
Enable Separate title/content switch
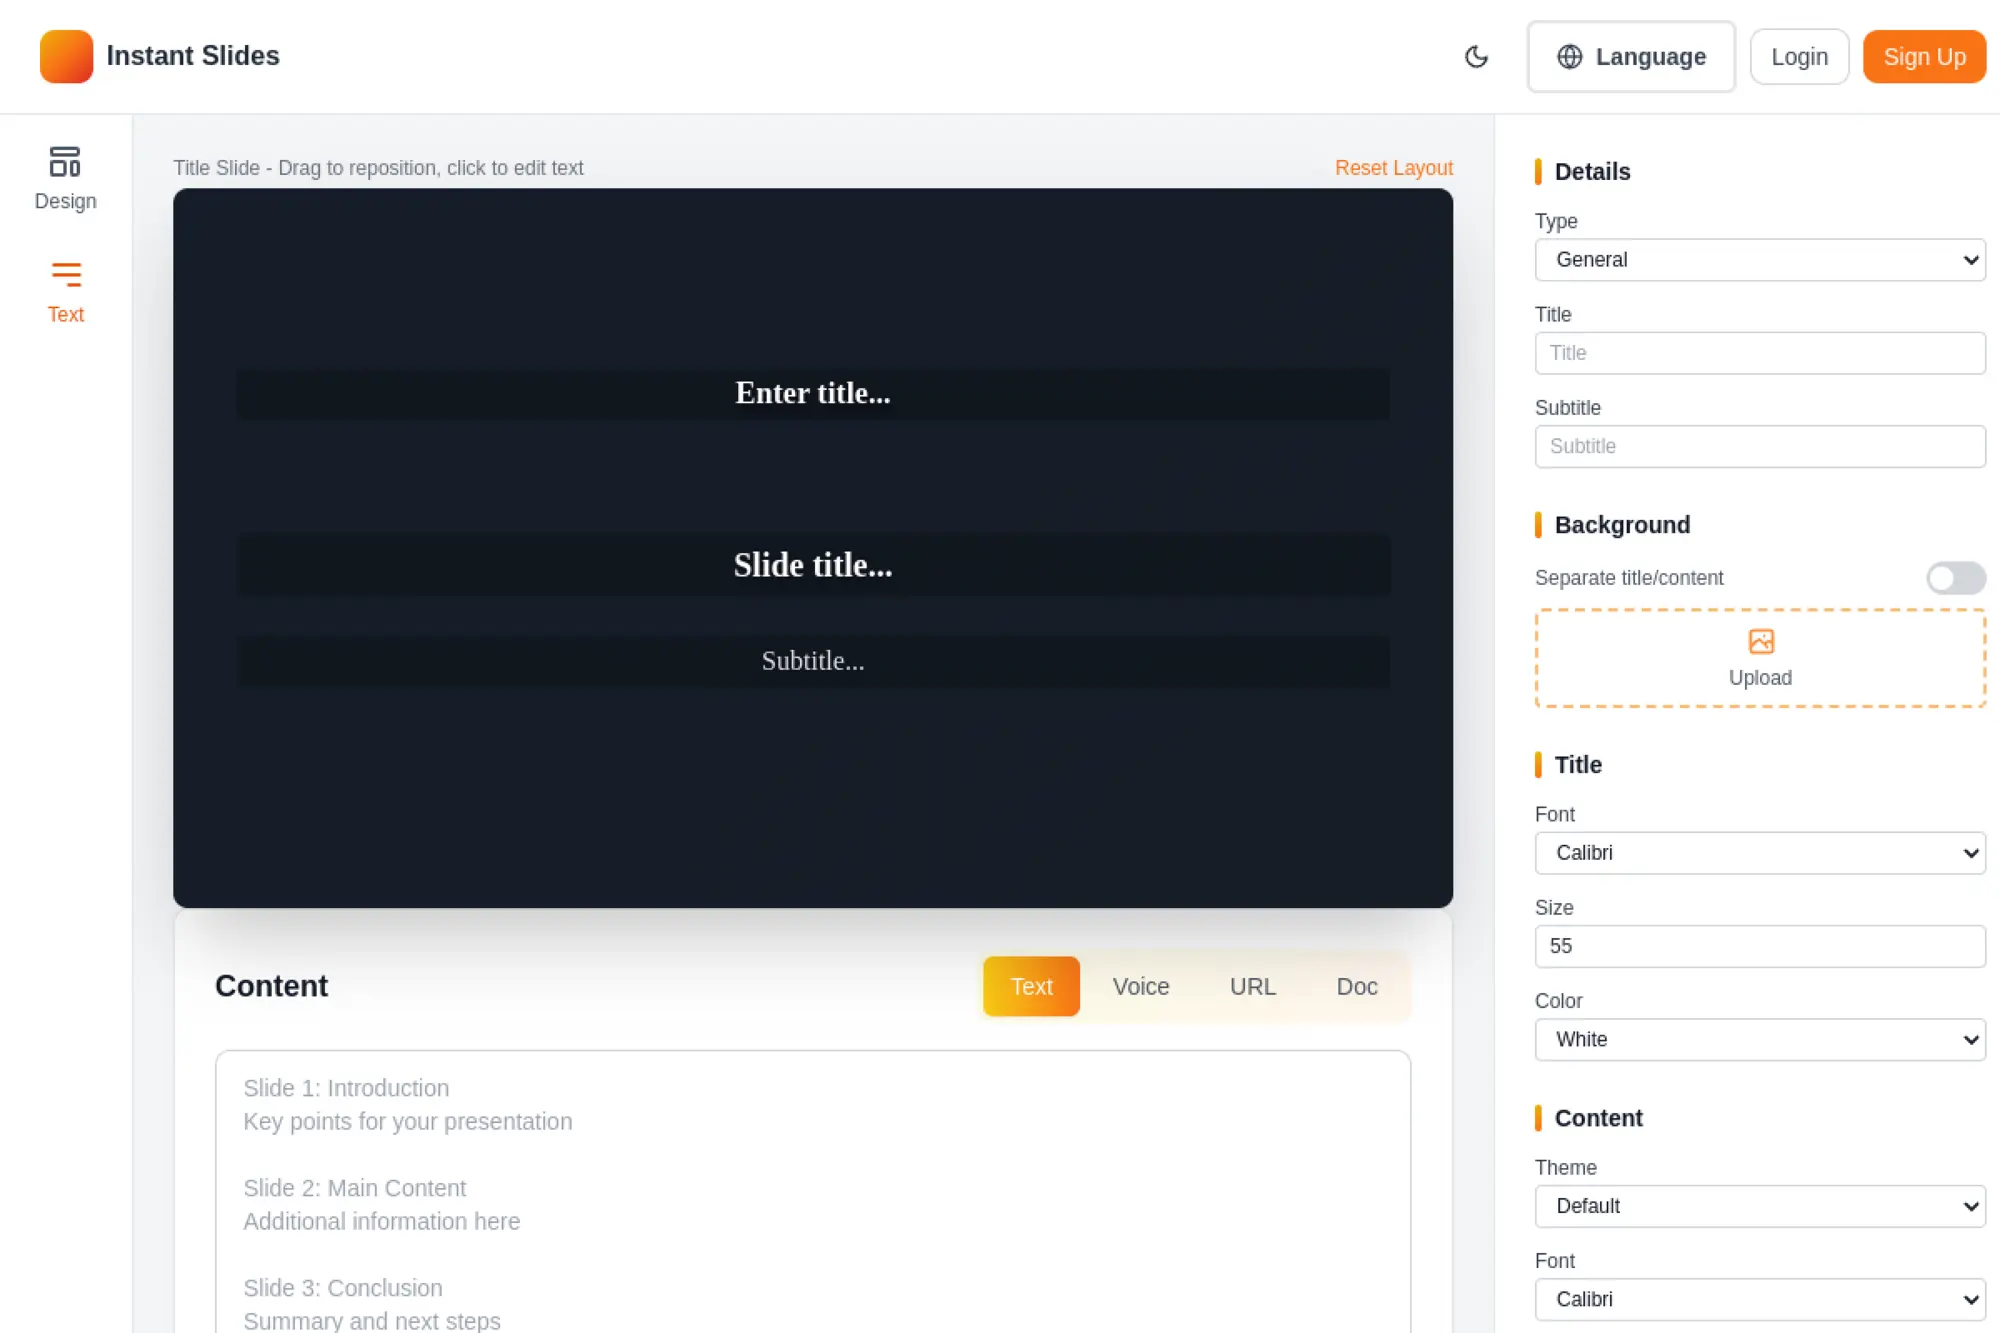[1955, 578]
